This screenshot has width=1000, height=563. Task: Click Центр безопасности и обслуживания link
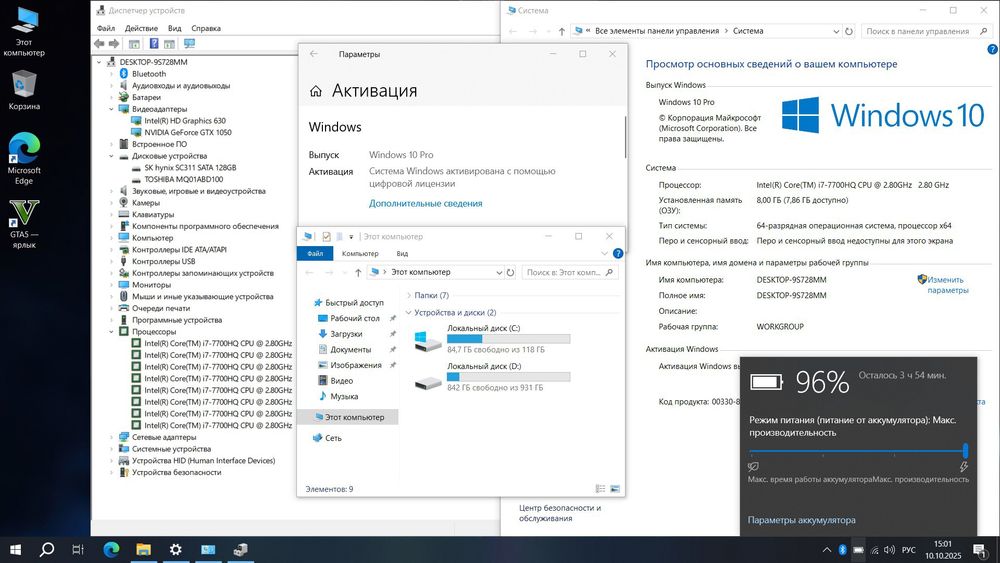559,513
